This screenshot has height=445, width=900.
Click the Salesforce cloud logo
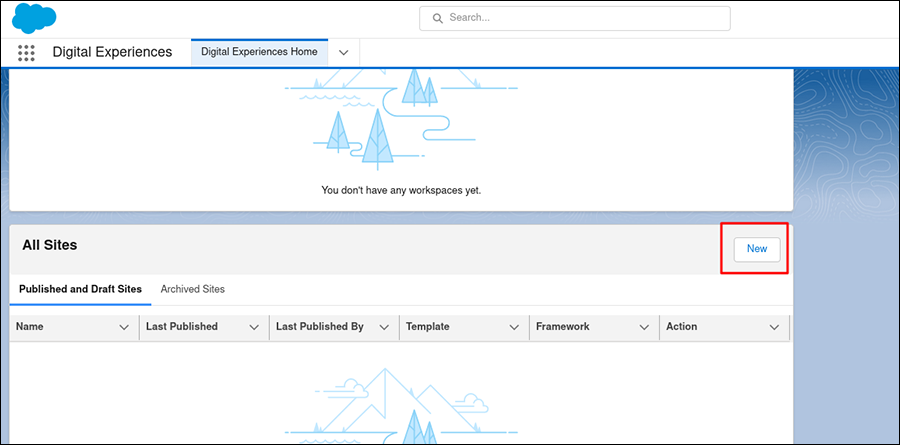pos(35,18)
